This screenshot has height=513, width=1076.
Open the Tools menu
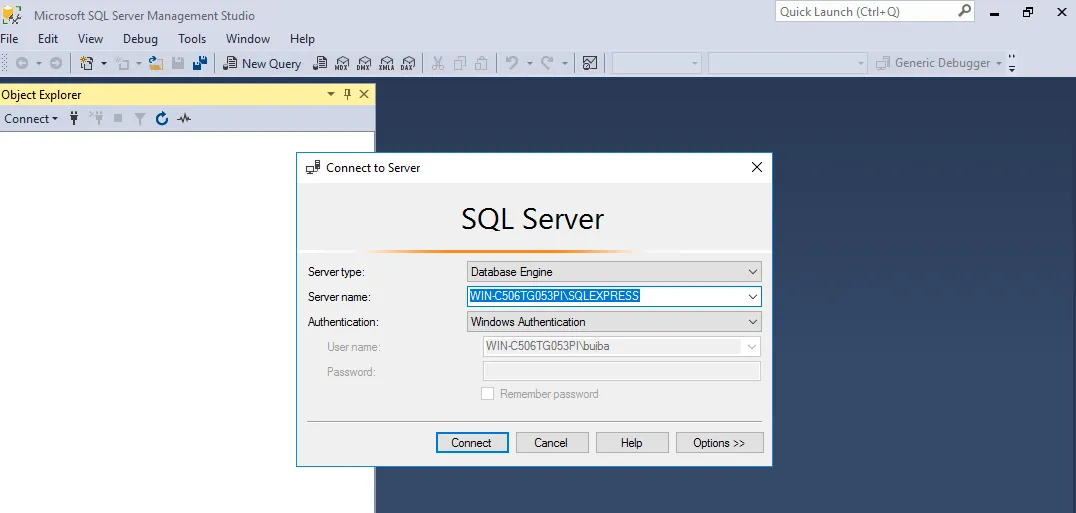192,39
